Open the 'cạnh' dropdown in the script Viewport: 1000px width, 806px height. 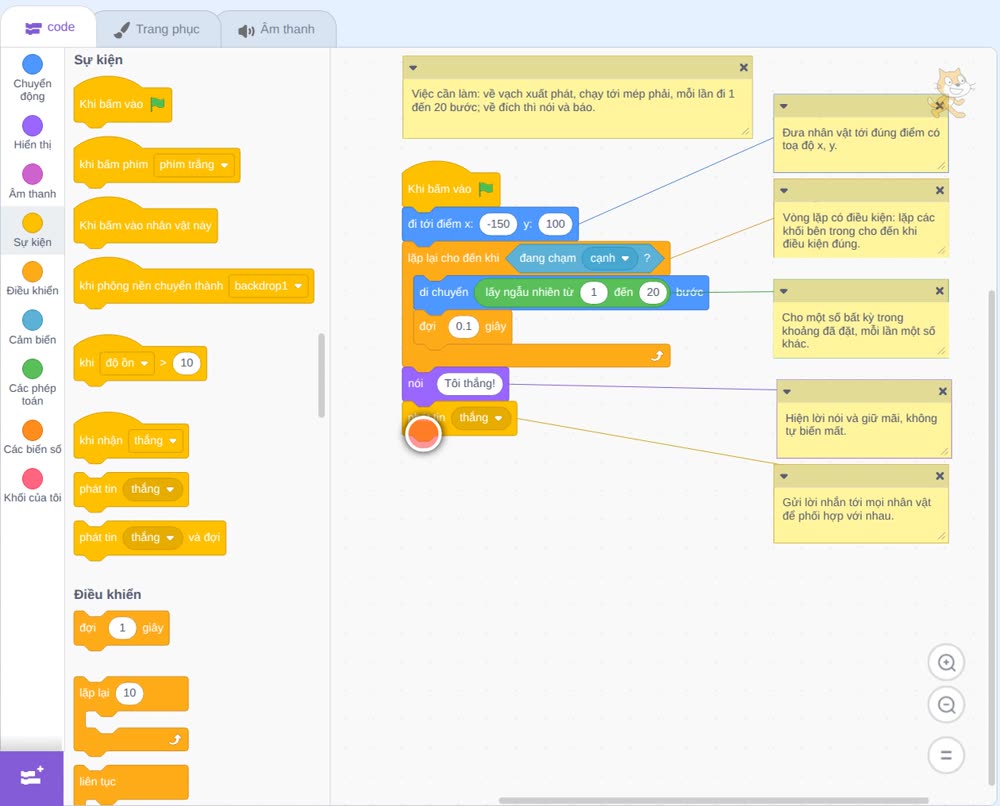click(x=609, y=258)
